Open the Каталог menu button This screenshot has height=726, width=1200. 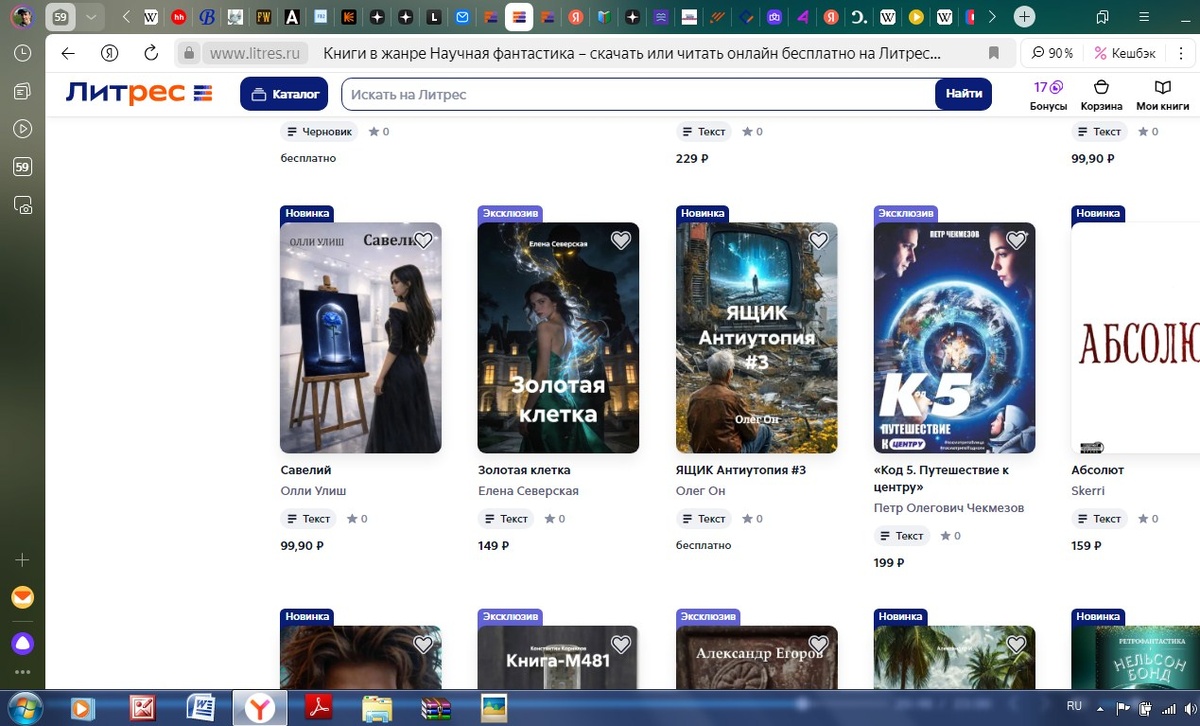tap(285, 94)
